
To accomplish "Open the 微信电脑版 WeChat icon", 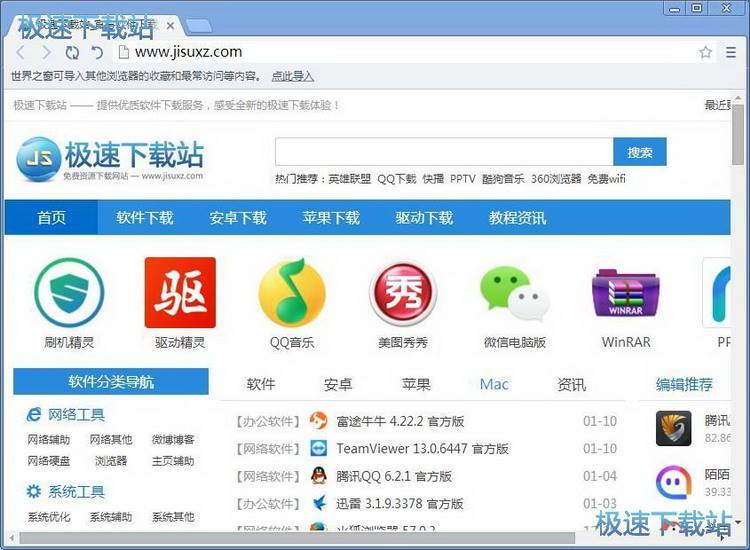I will 515,294.
